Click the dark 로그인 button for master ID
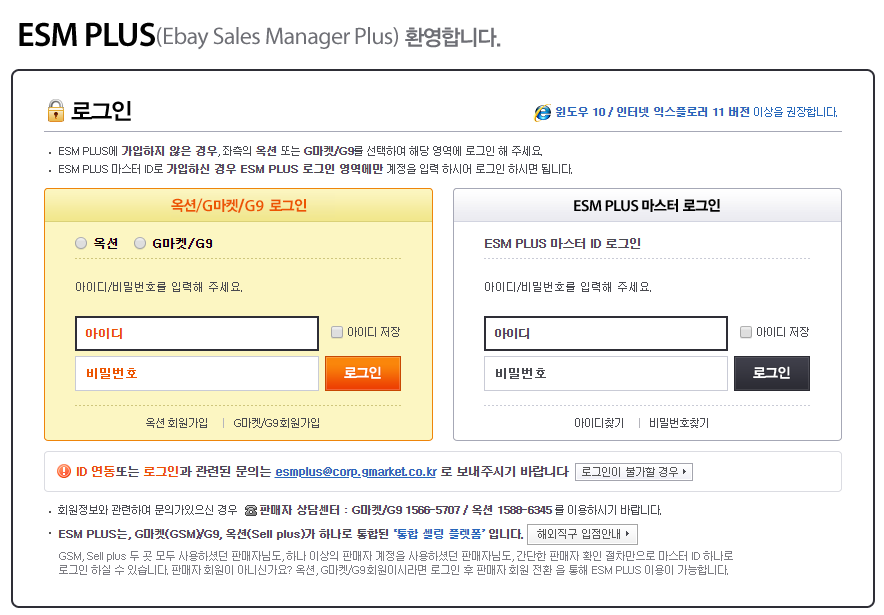This screenshot has height=615, width=884. 772,373
